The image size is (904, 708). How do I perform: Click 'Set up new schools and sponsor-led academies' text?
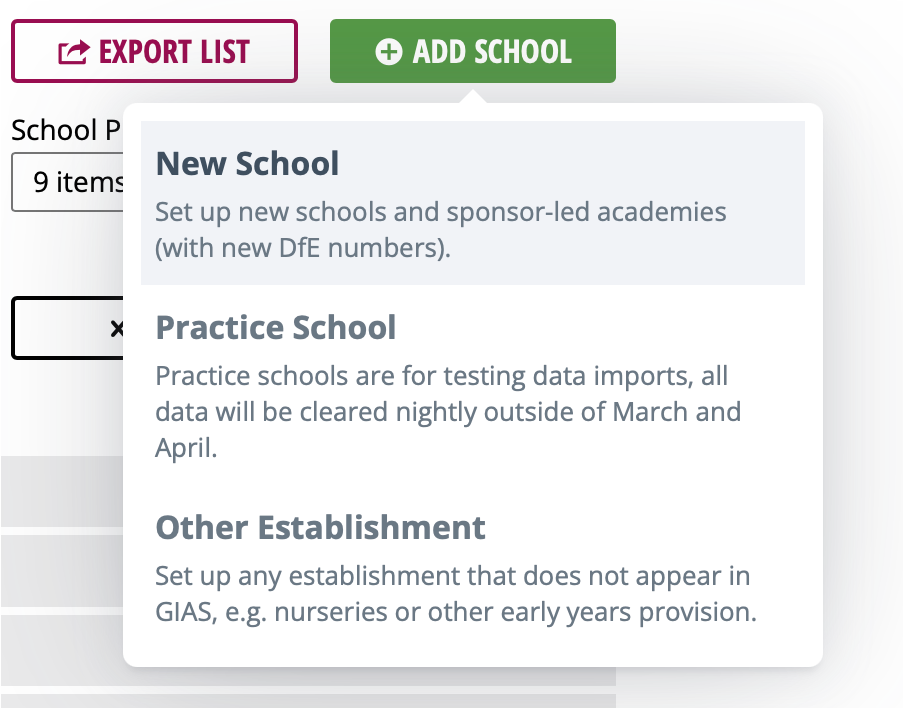[440, 212]
